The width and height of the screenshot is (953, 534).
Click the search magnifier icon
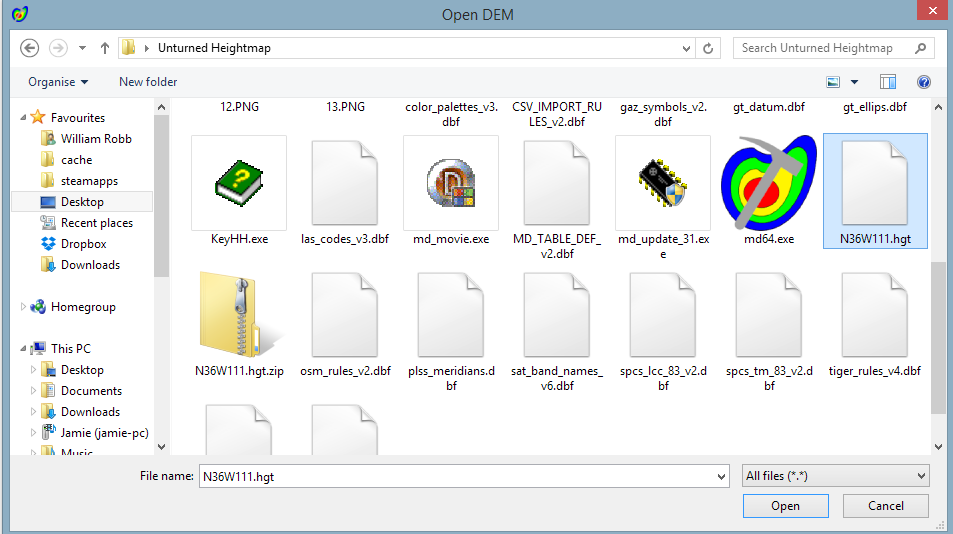pos(921,48)
